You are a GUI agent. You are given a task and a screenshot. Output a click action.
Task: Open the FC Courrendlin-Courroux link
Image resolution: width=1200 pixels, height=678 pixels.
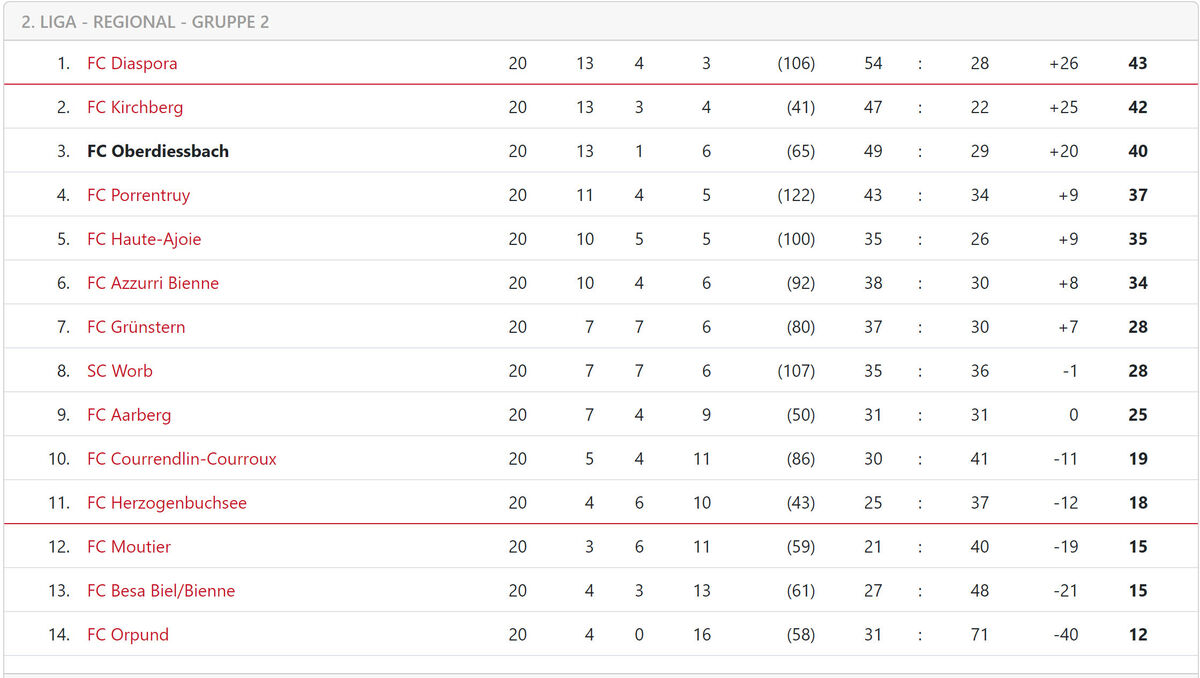(182, 459)
